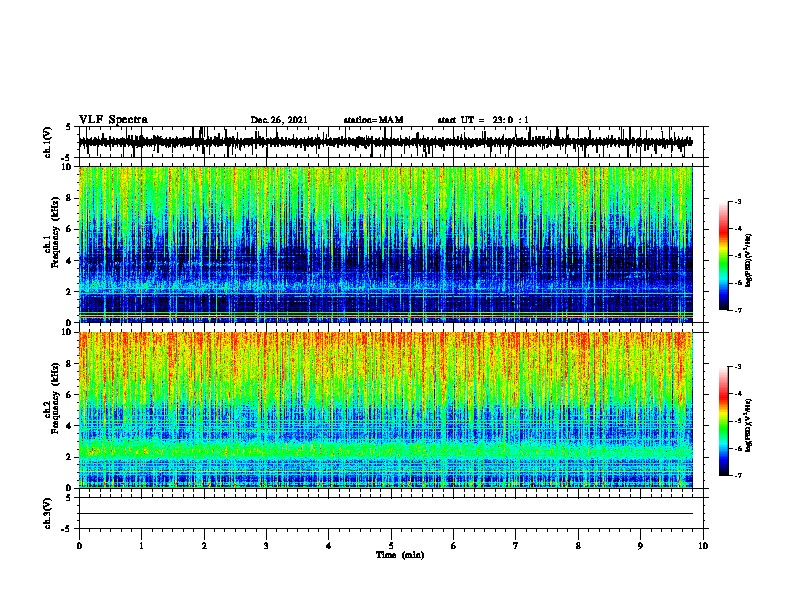Click ch.2 frequency axis tick "6"
The width and height of the screenshot is (792, 612).
pos(69,395)
